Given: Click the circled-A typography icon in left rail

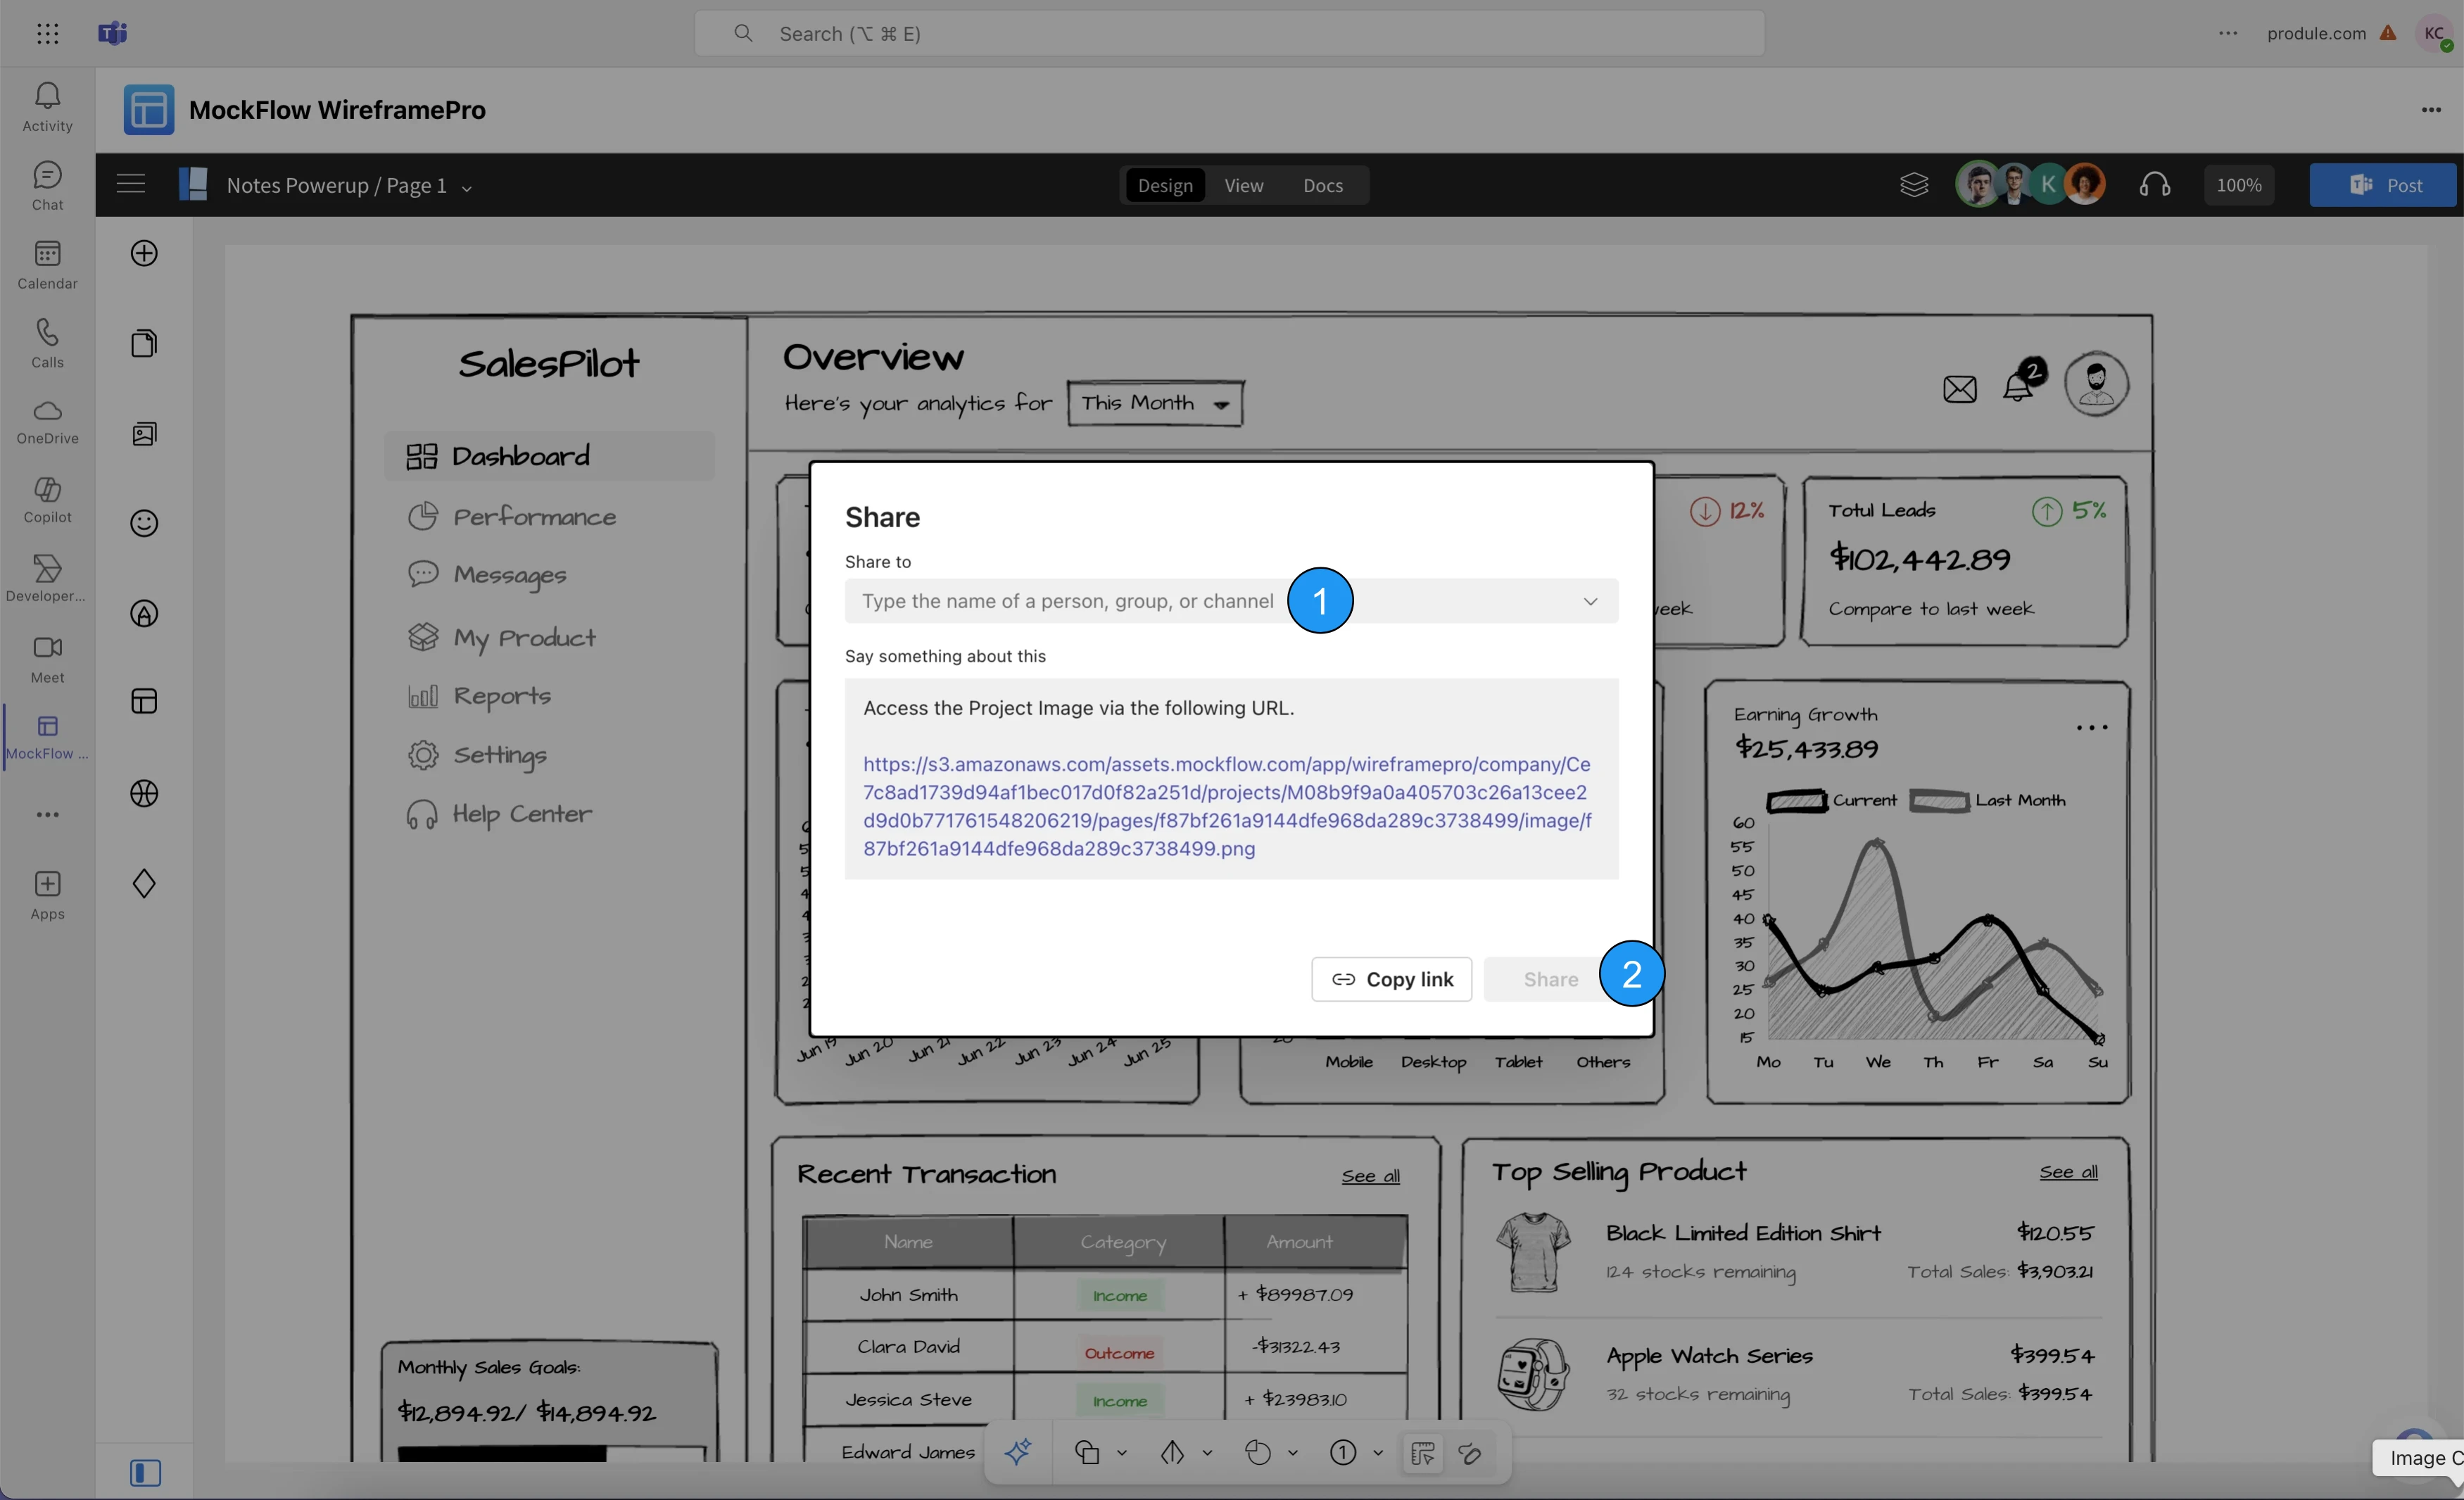Looking at the screenshot, I should coord(144,613).
